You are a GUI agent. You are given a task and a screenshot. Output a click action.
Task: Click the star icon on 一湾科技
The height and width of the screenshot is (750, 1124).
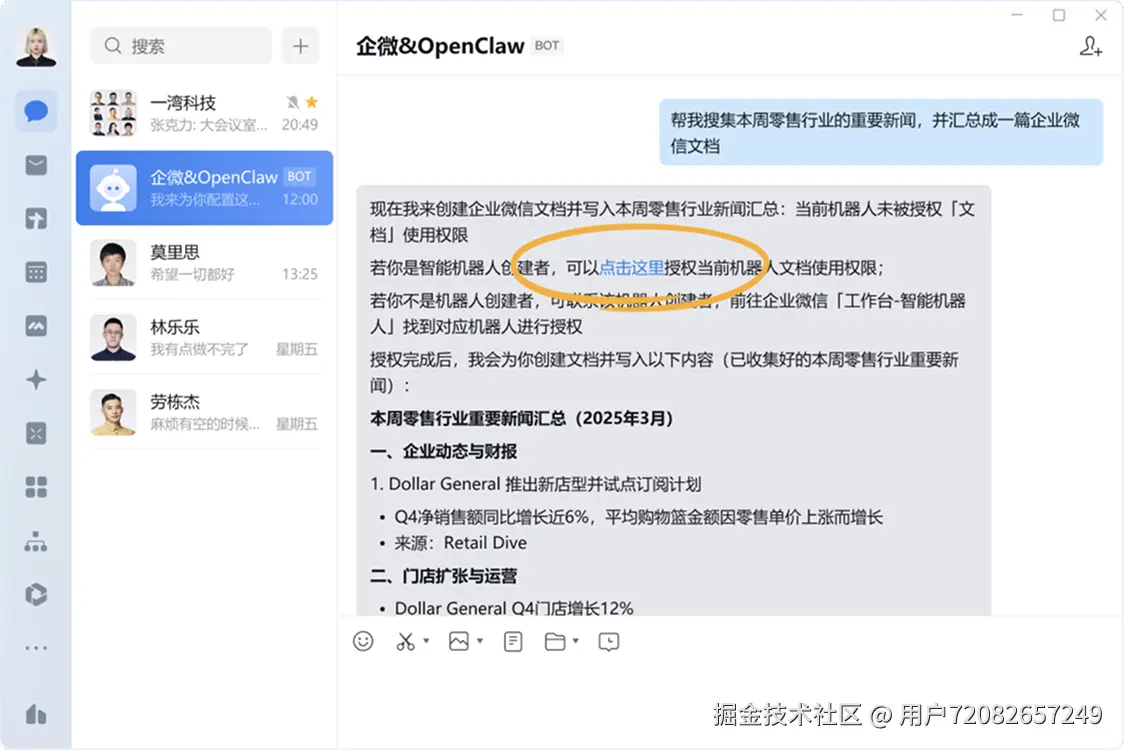pos(312,102)
